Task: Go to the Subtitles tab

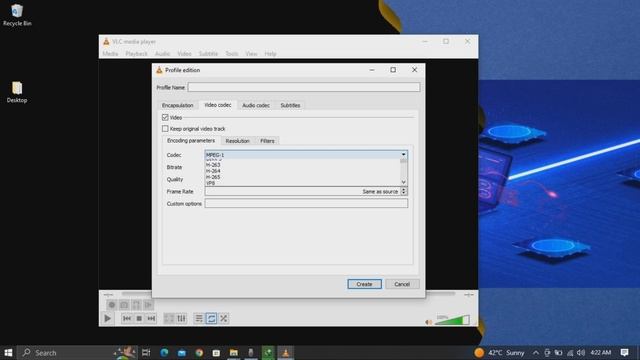Action: (290, 105)
